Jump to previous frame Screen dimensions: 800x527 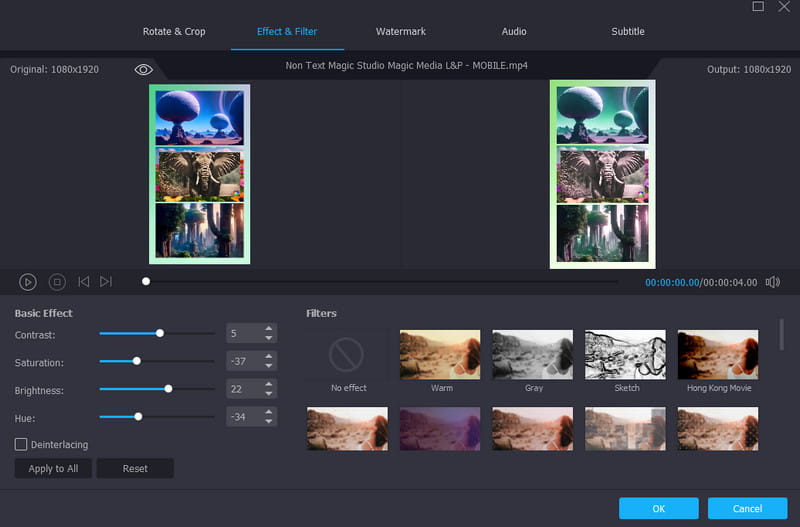84,282
